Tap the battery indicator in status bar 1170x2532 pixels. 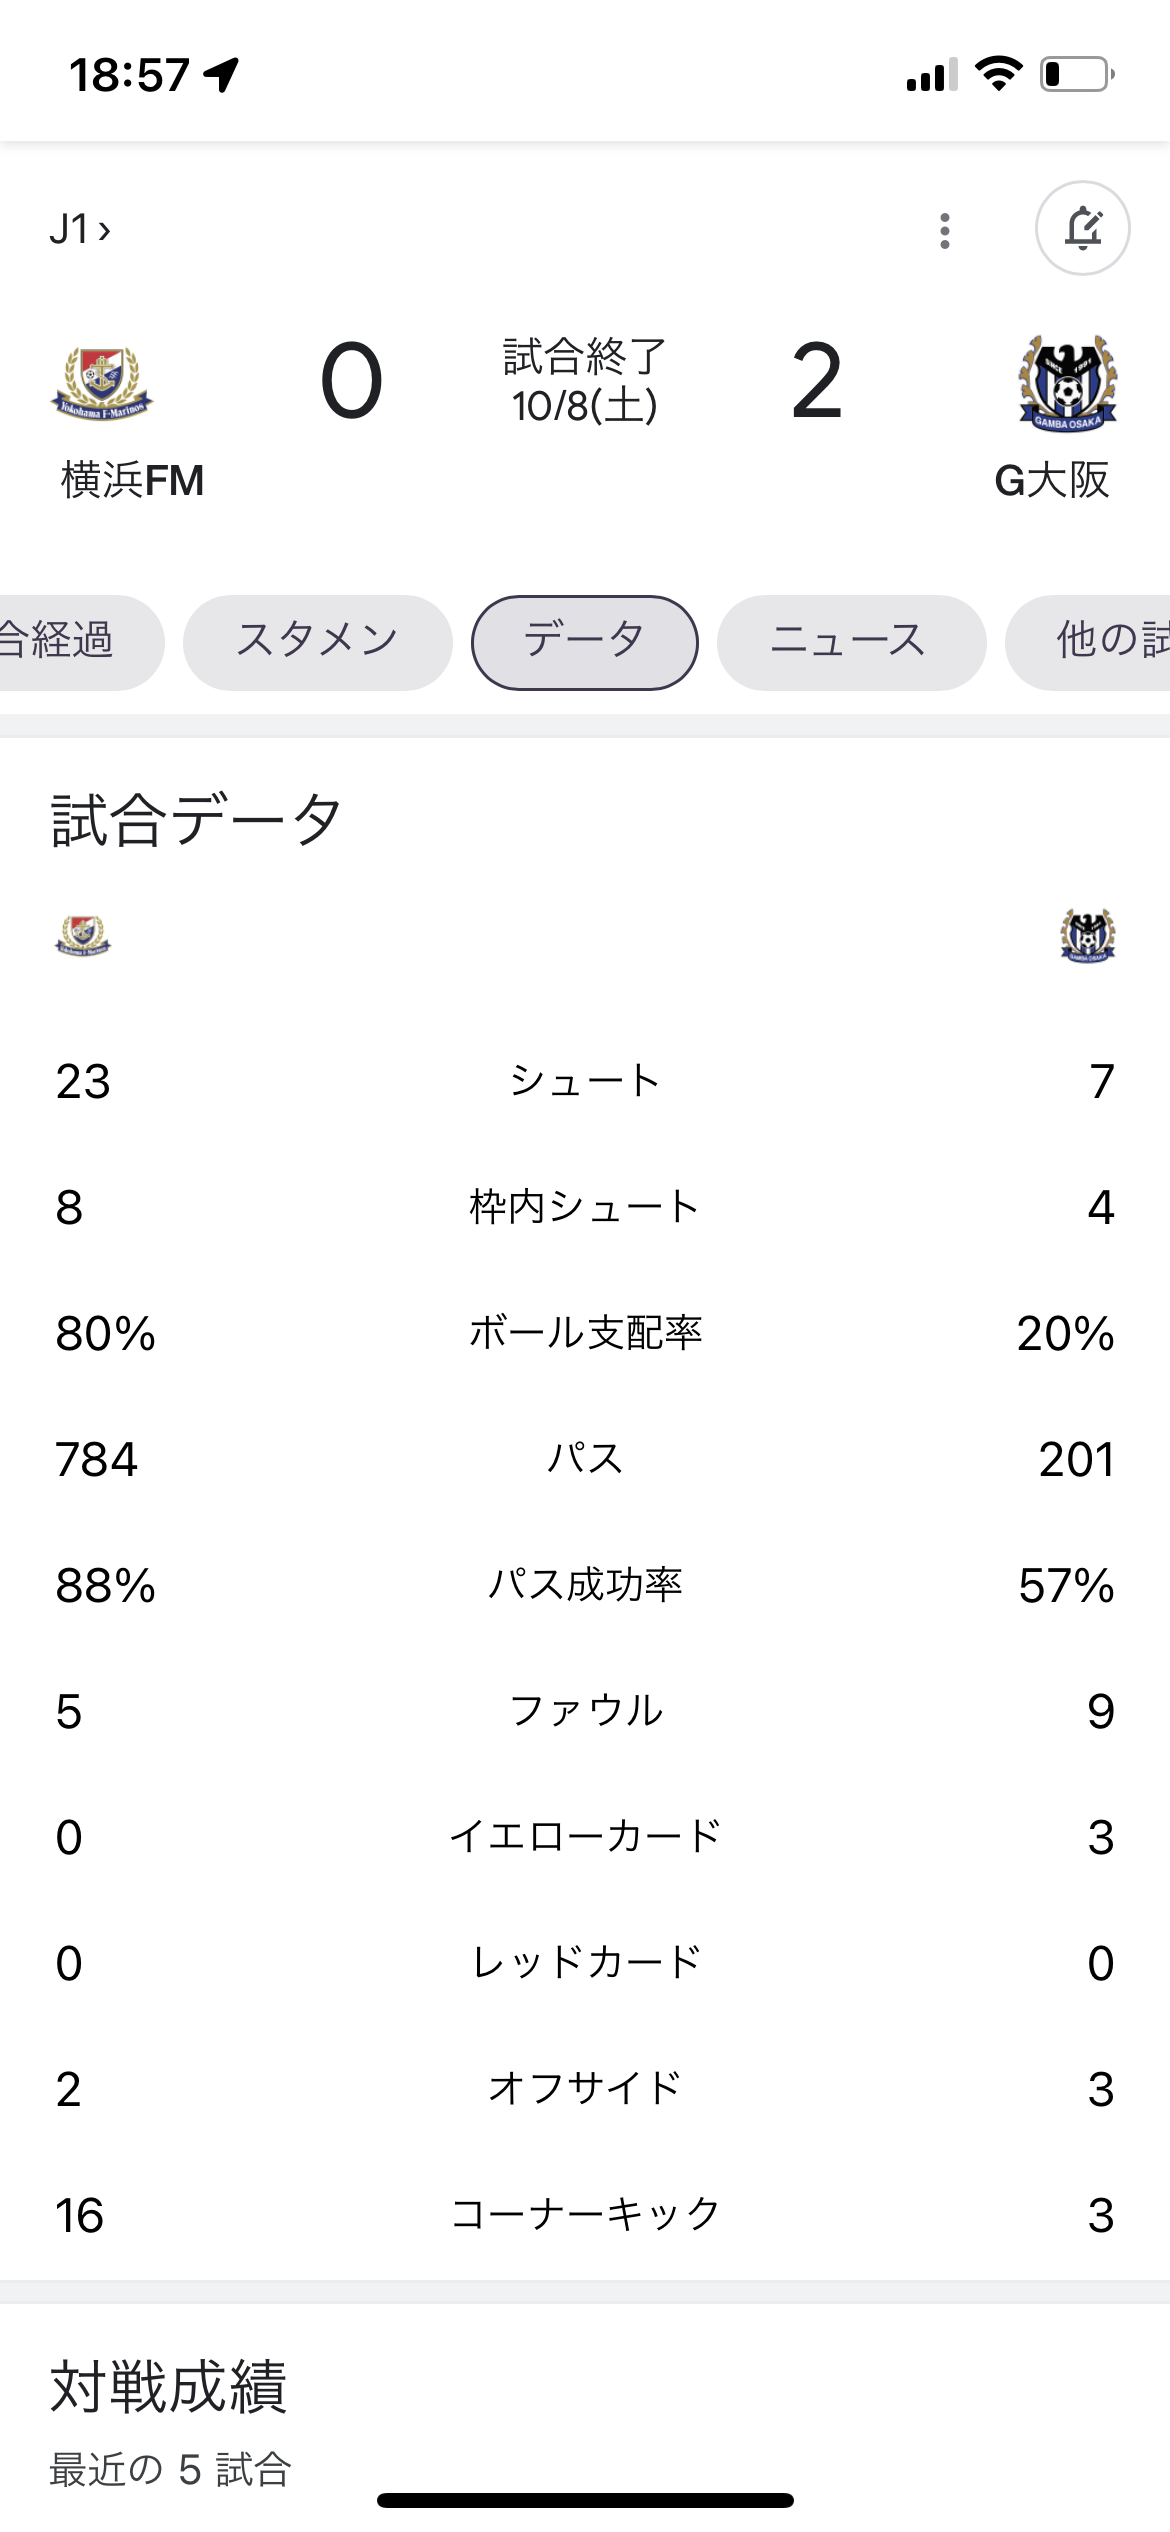[x=1077, y=74]
